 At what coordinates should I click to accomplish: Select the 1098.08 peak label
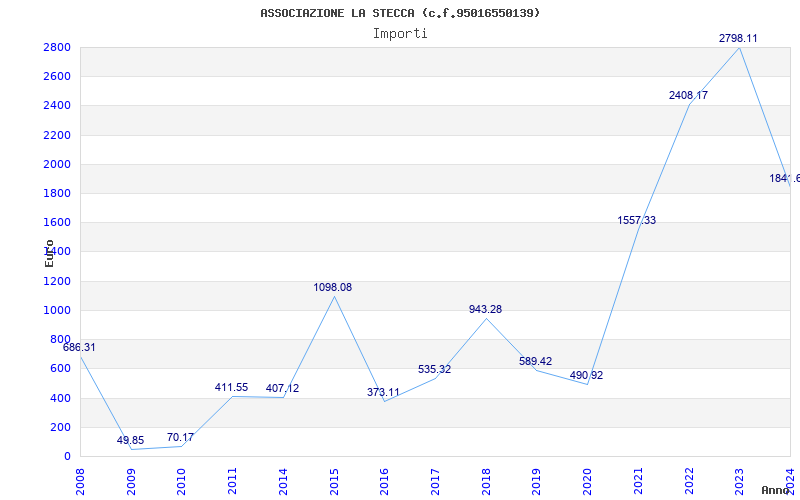click(x=333, y=287)
